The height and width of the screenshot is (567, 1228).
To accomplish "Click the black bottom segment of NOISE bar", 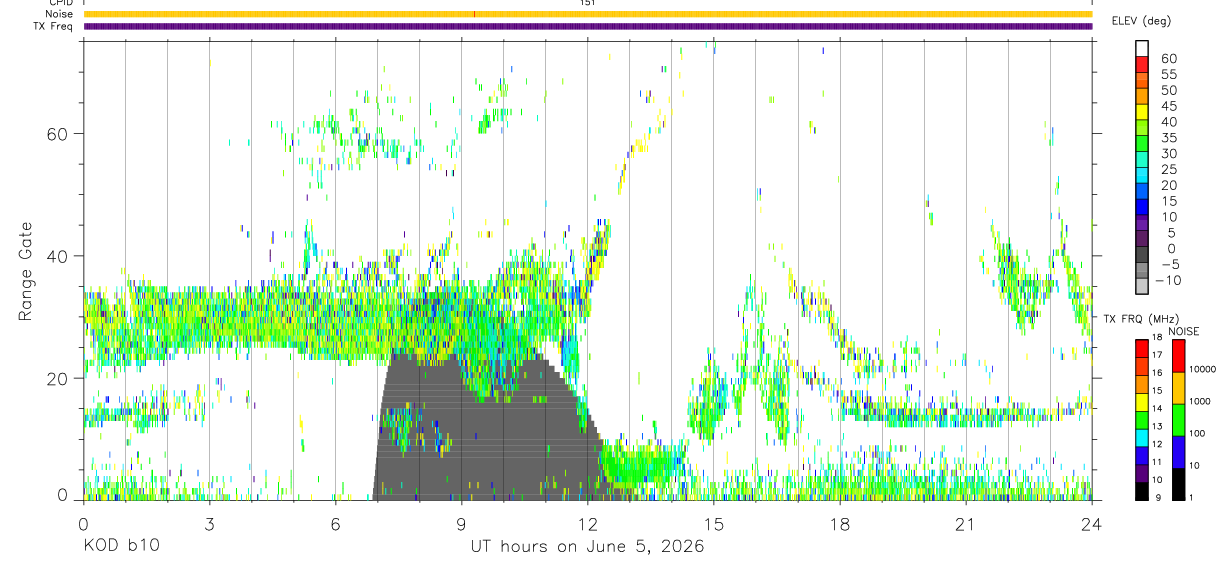I will coord(1178,484).
